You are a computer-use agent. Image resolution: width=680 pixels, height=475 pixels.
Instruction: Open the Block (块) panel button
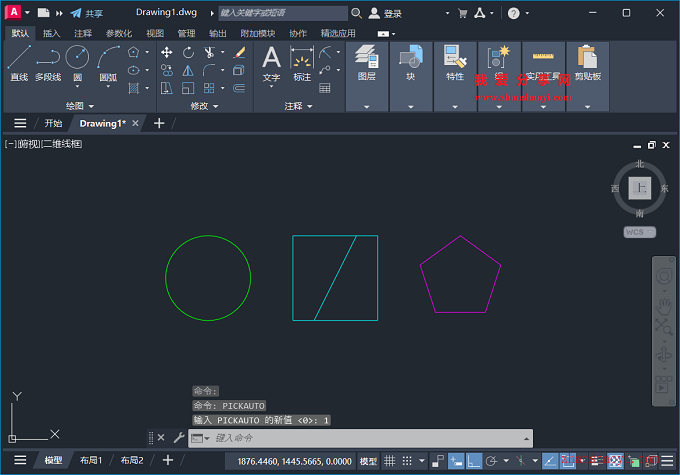click(x=411, y=76)
